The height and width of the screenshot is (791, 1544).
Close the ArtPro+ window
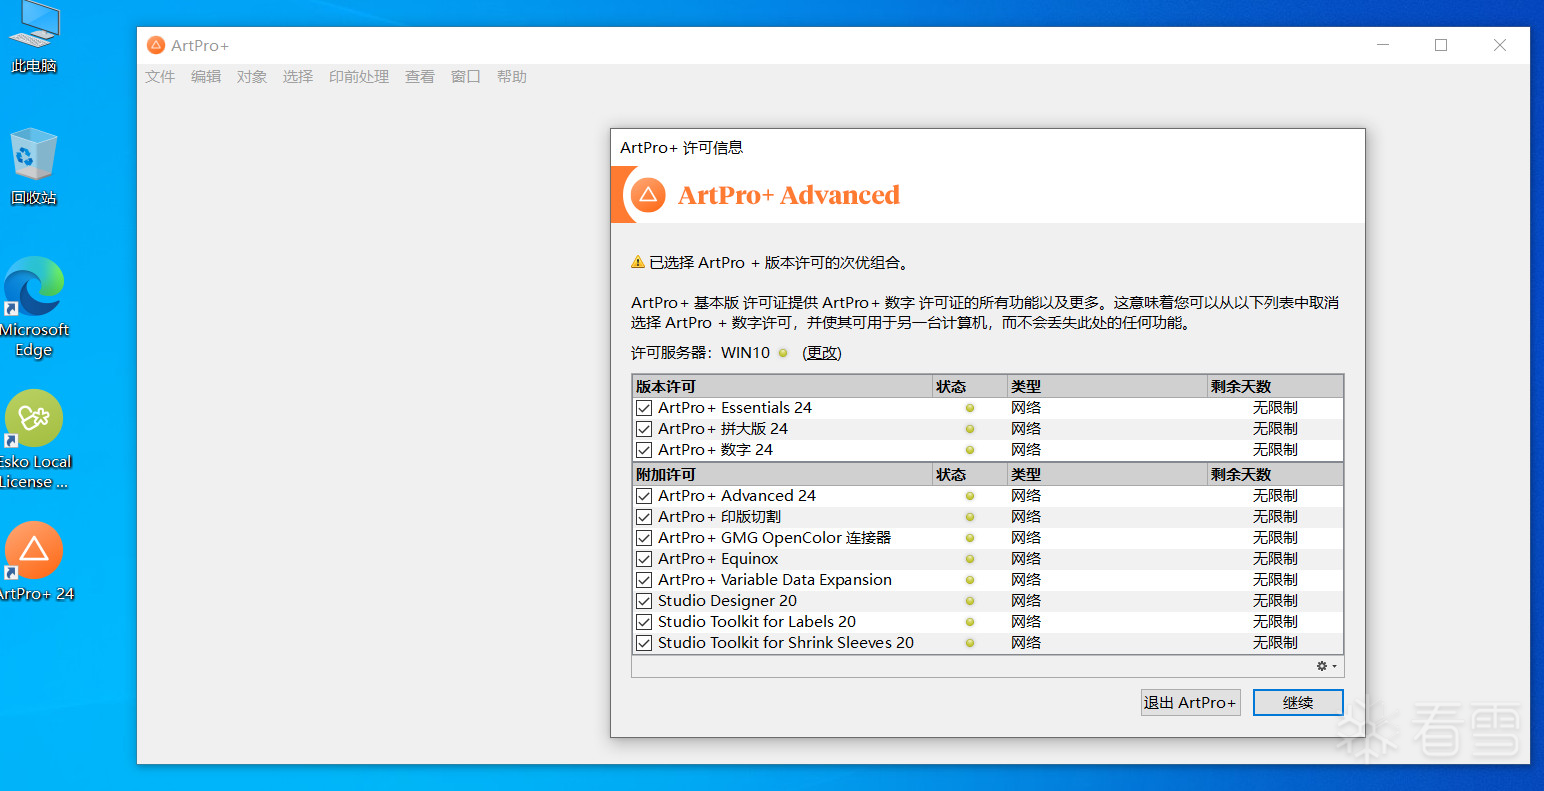[1500, 45]
